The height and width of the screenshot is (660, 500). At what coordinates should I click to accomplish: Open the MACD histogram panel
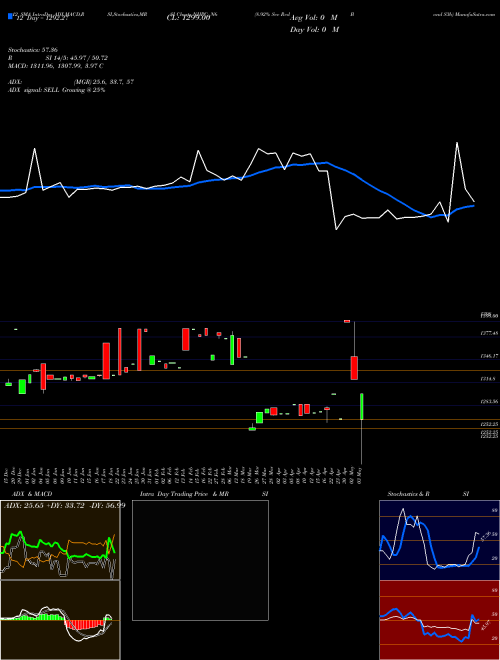pyautogui.click(x=60, y=620)
